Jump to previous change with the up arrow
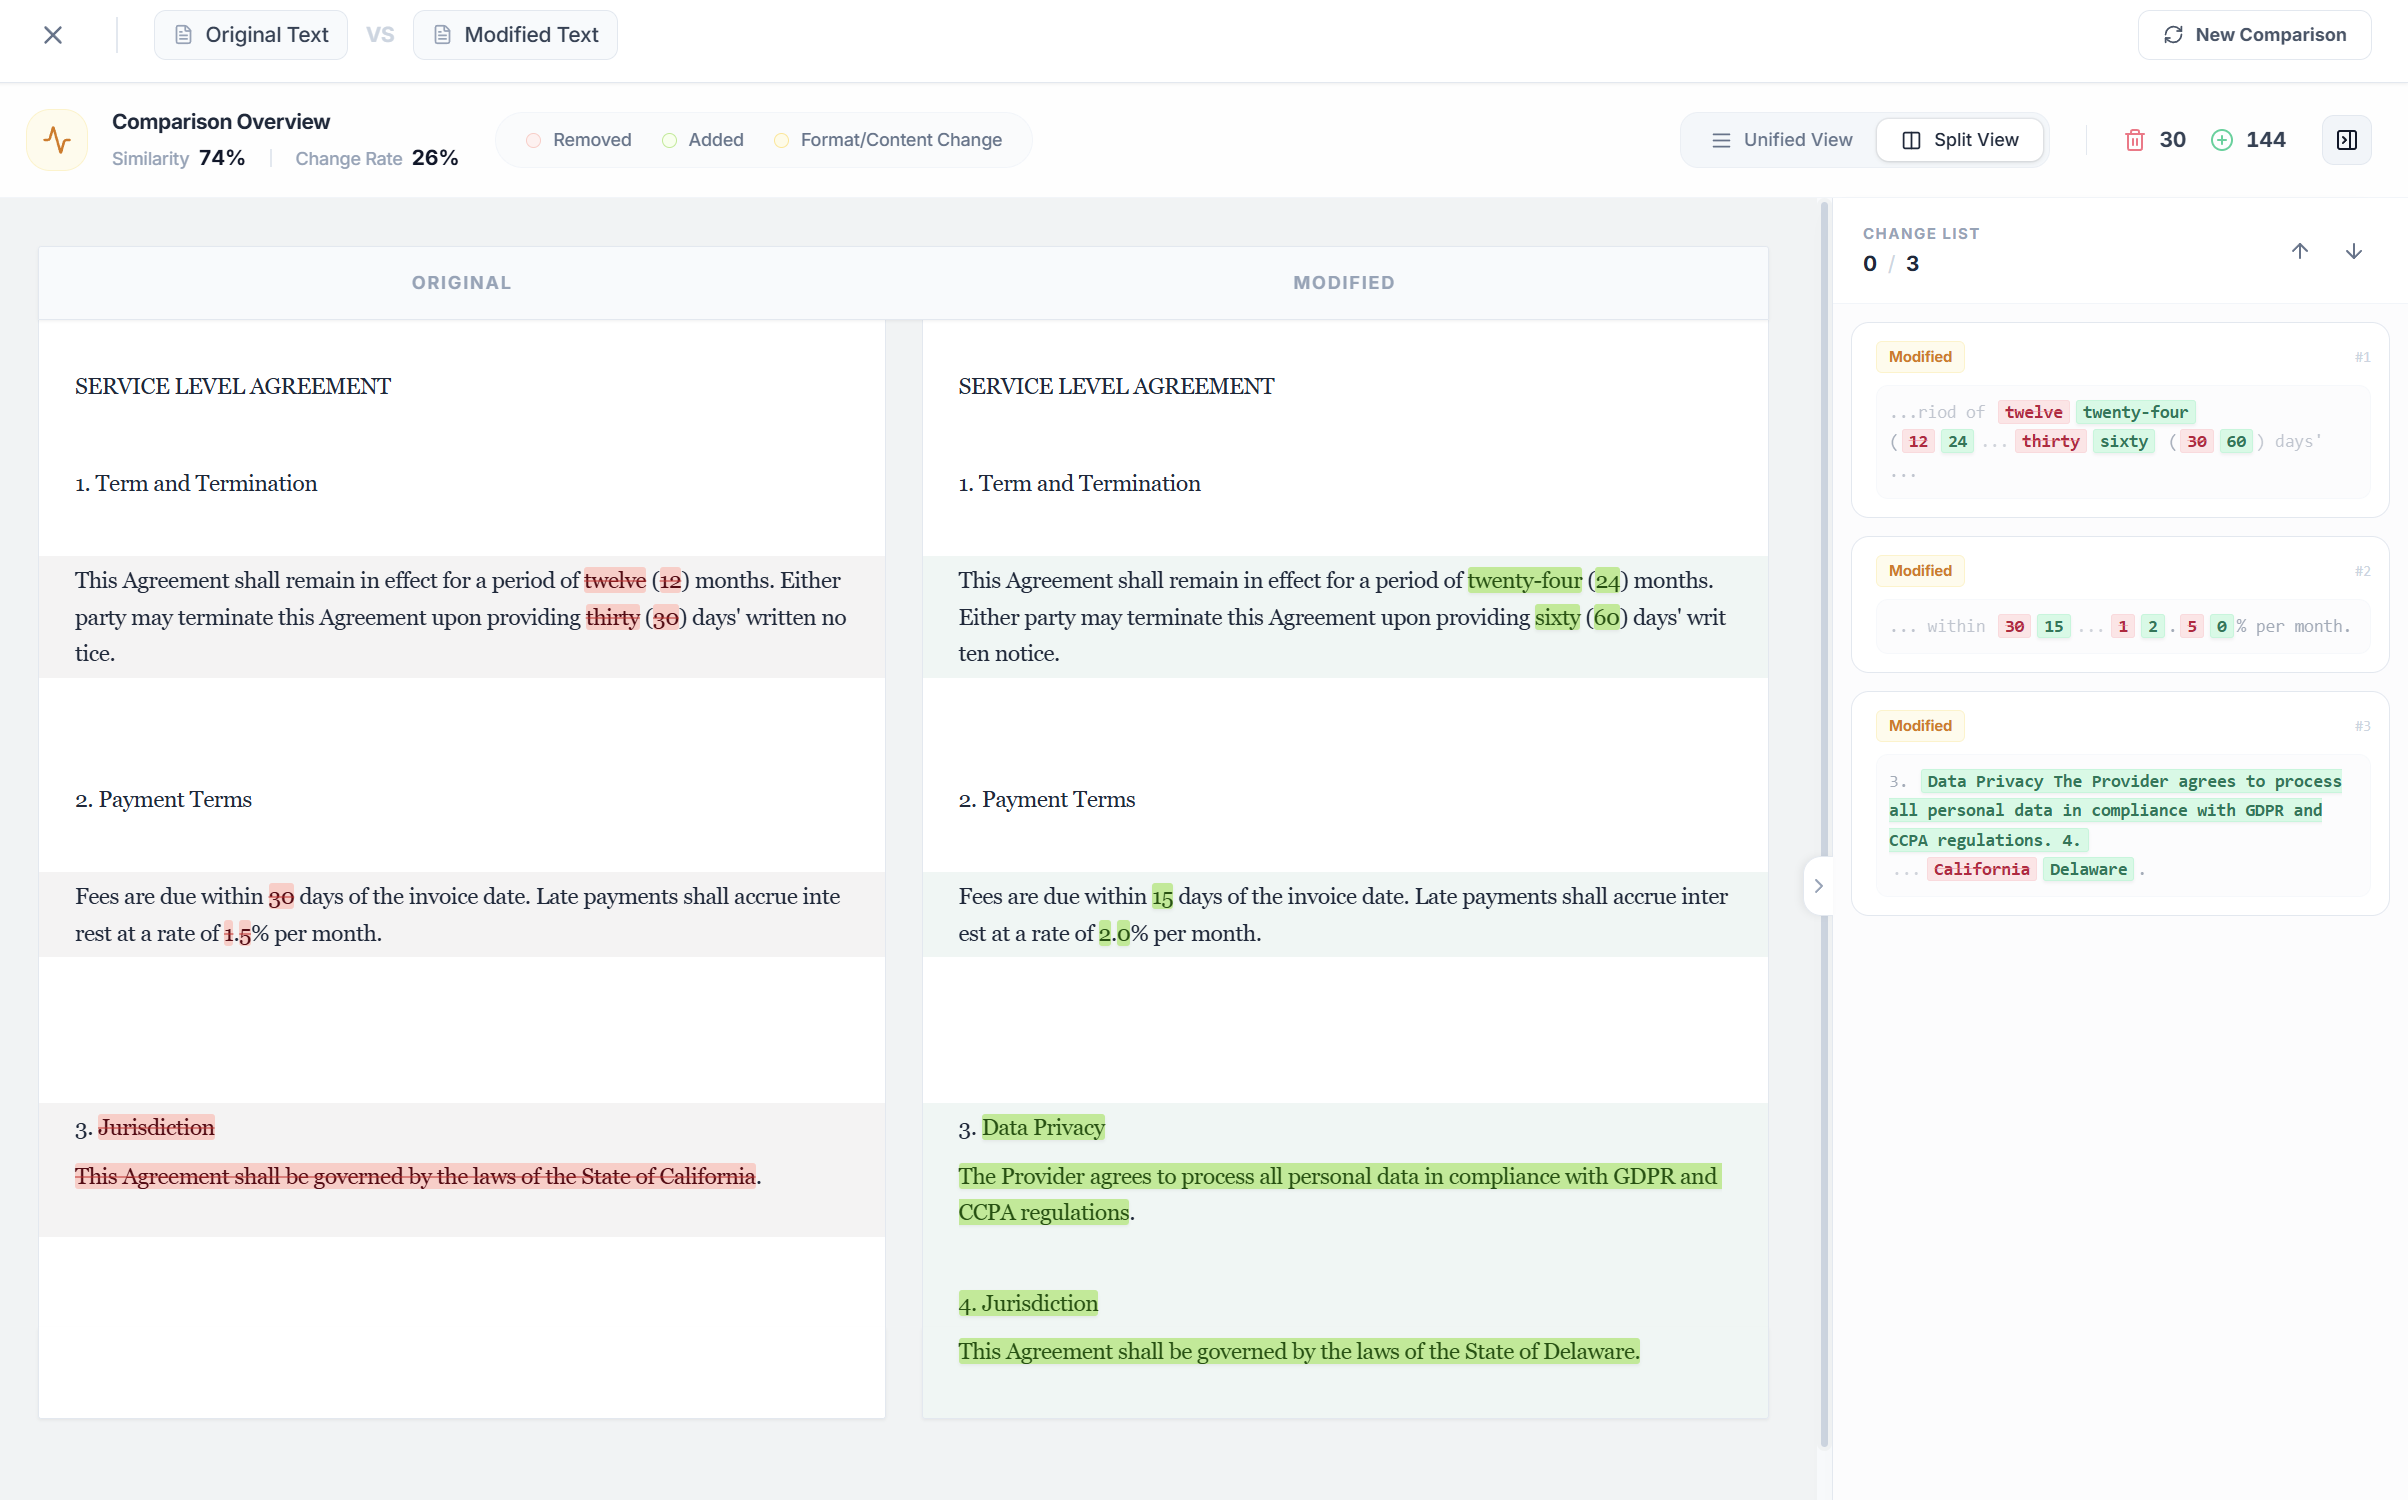Screen dimensions: 2408x1500 [x=2299, y=250]
